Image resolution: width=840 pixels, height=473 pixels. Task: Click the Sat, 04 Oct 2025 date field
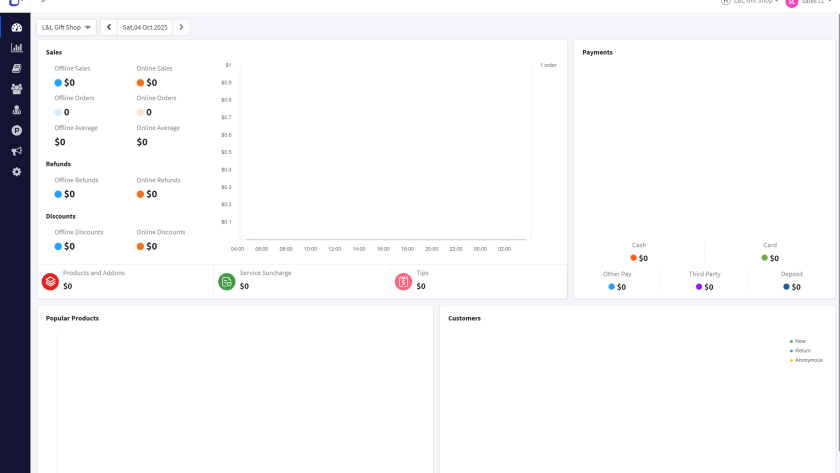tap(145, 27)
